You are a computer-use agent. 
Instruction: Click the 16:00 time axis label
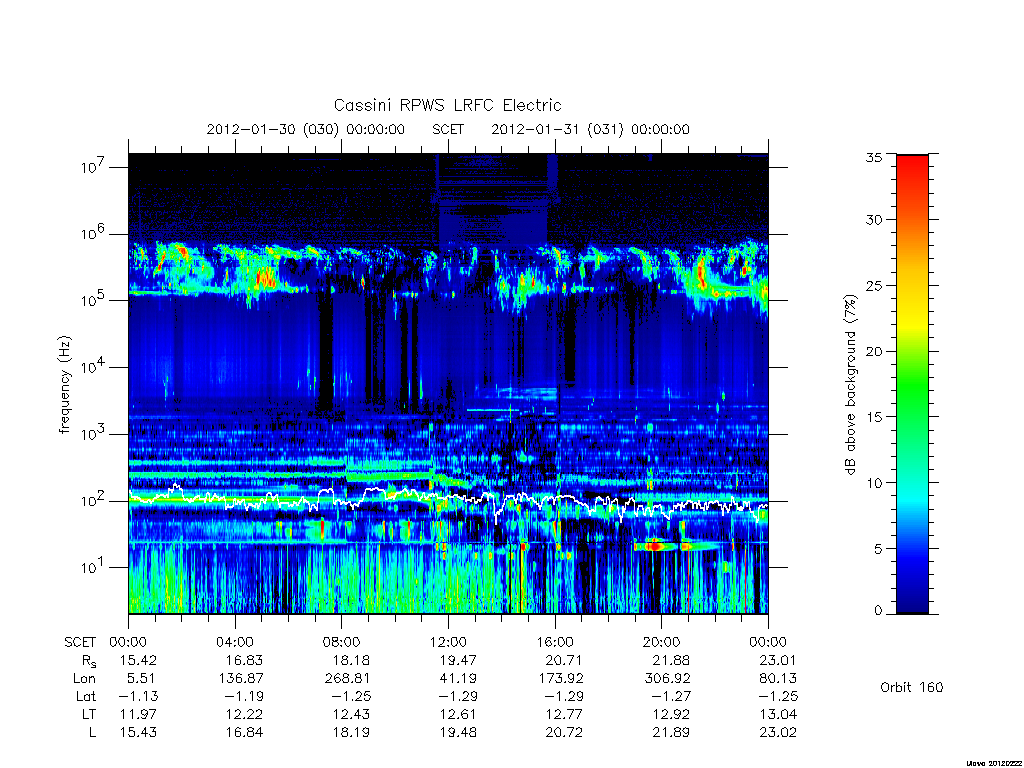[555, 642]
